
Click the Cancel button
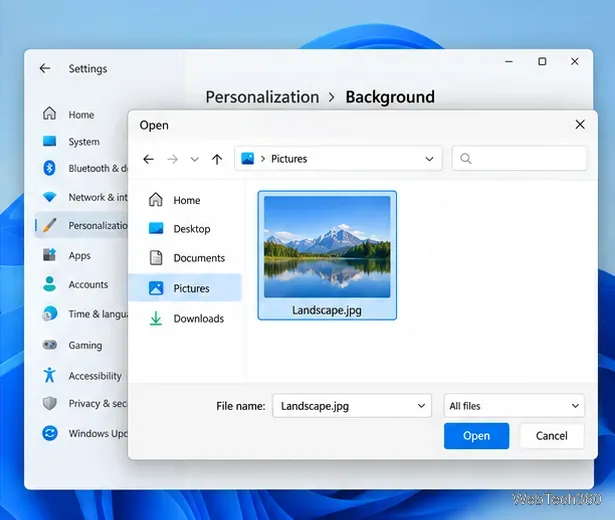(x=551, y=436)
